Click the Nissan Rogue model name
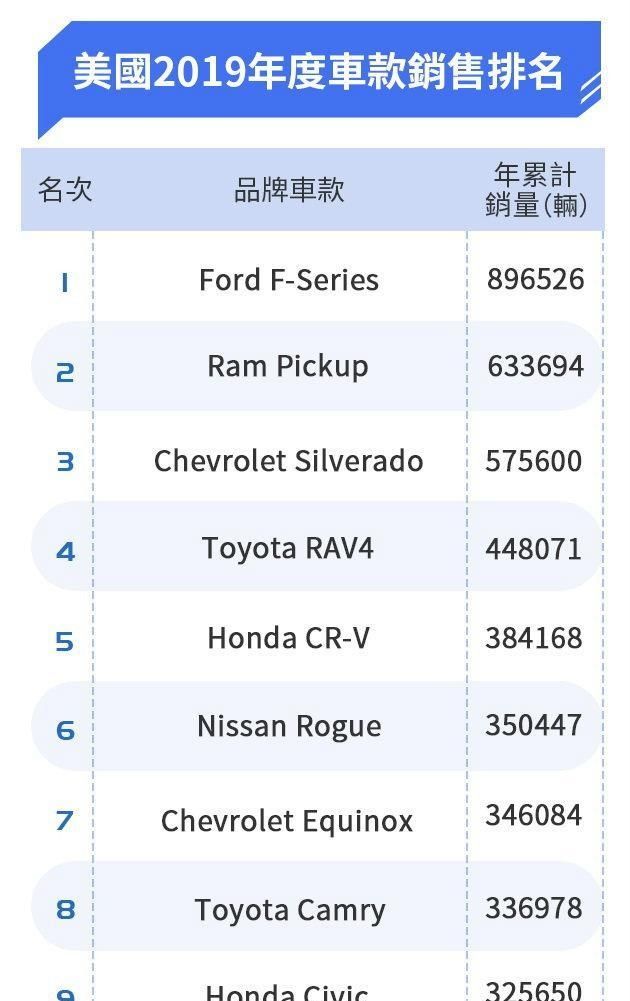The height and width of the screenshot is (1001, 630). click(x=289, y=727)
